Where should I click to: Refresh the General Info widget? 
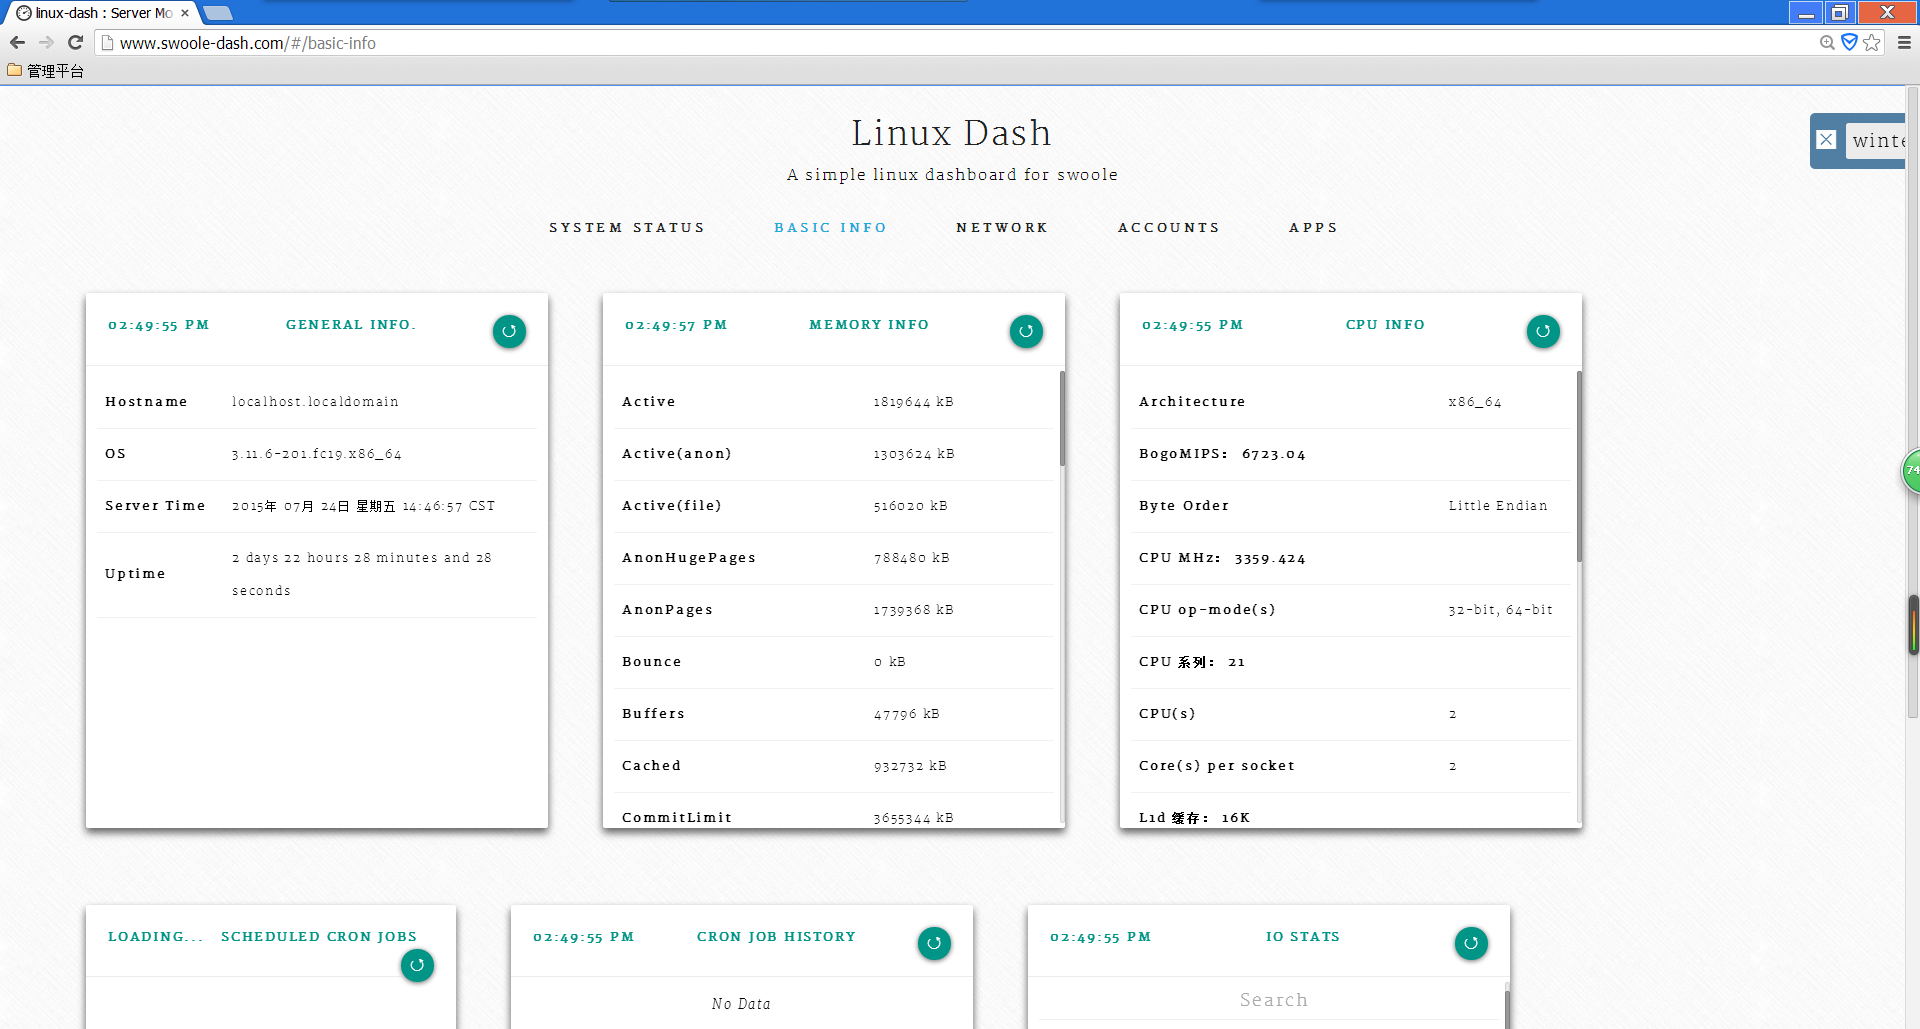coord(509,331)
